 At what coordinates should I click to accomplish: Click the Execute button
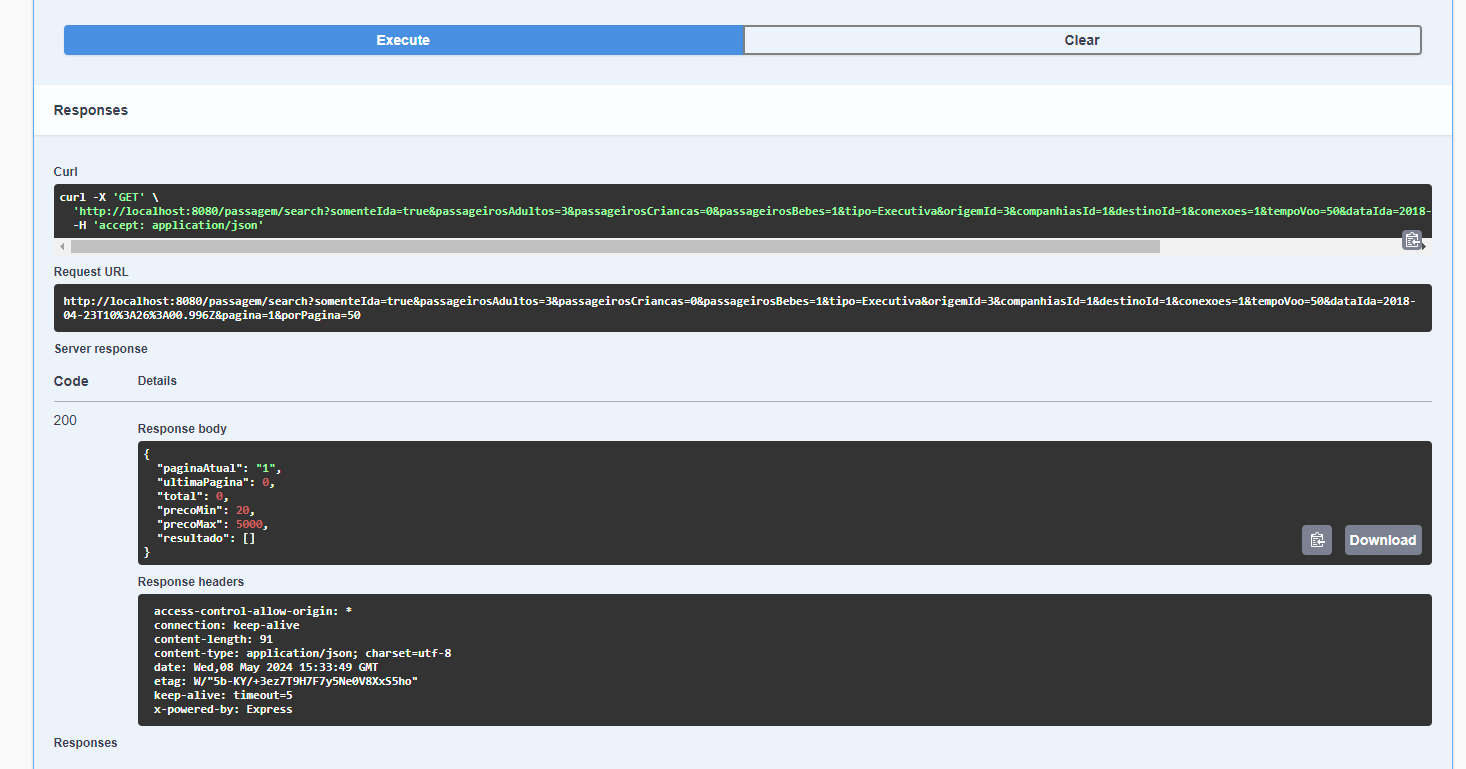coord(403,40)
